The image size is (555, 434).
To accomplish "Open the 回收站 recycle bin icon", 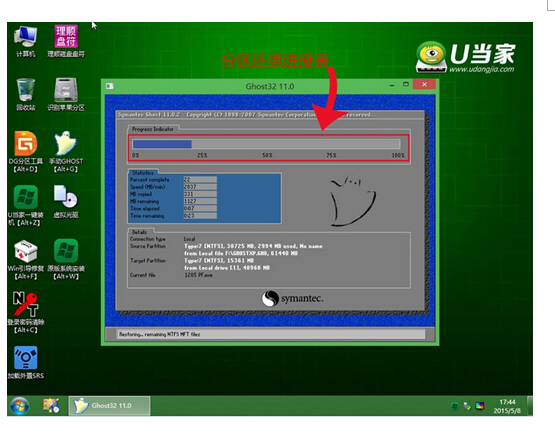I will (25, 95).
